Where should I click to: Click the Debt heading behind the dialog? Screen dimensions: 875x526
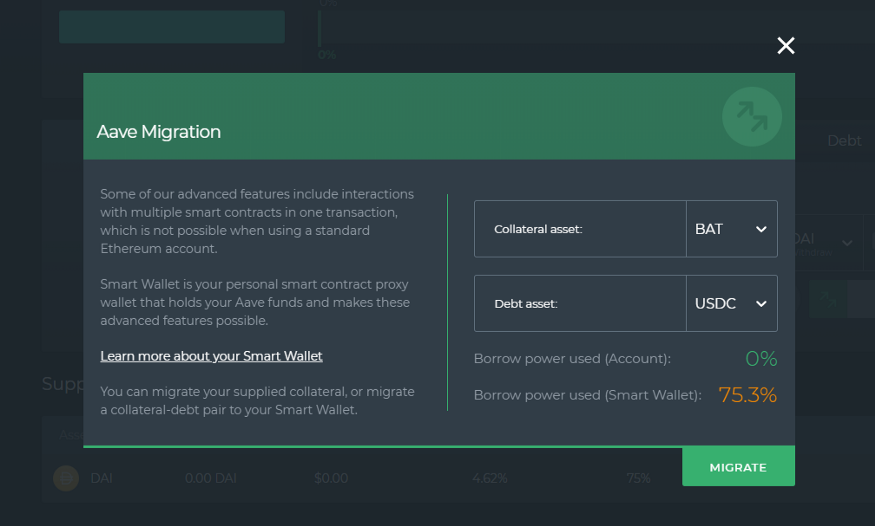(844, 141)
